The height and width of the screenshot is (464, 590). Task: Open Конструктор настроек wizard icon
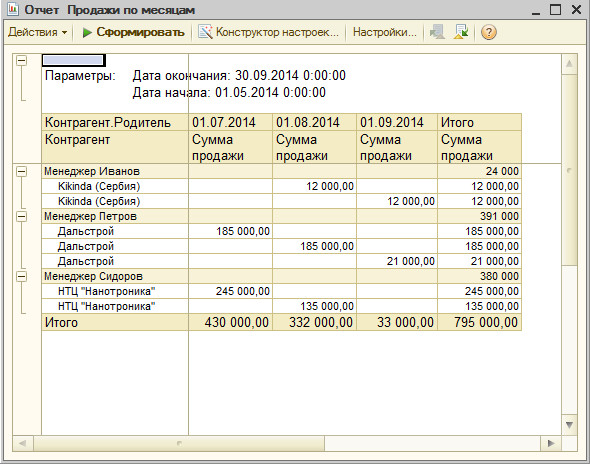tap(205, 32)
